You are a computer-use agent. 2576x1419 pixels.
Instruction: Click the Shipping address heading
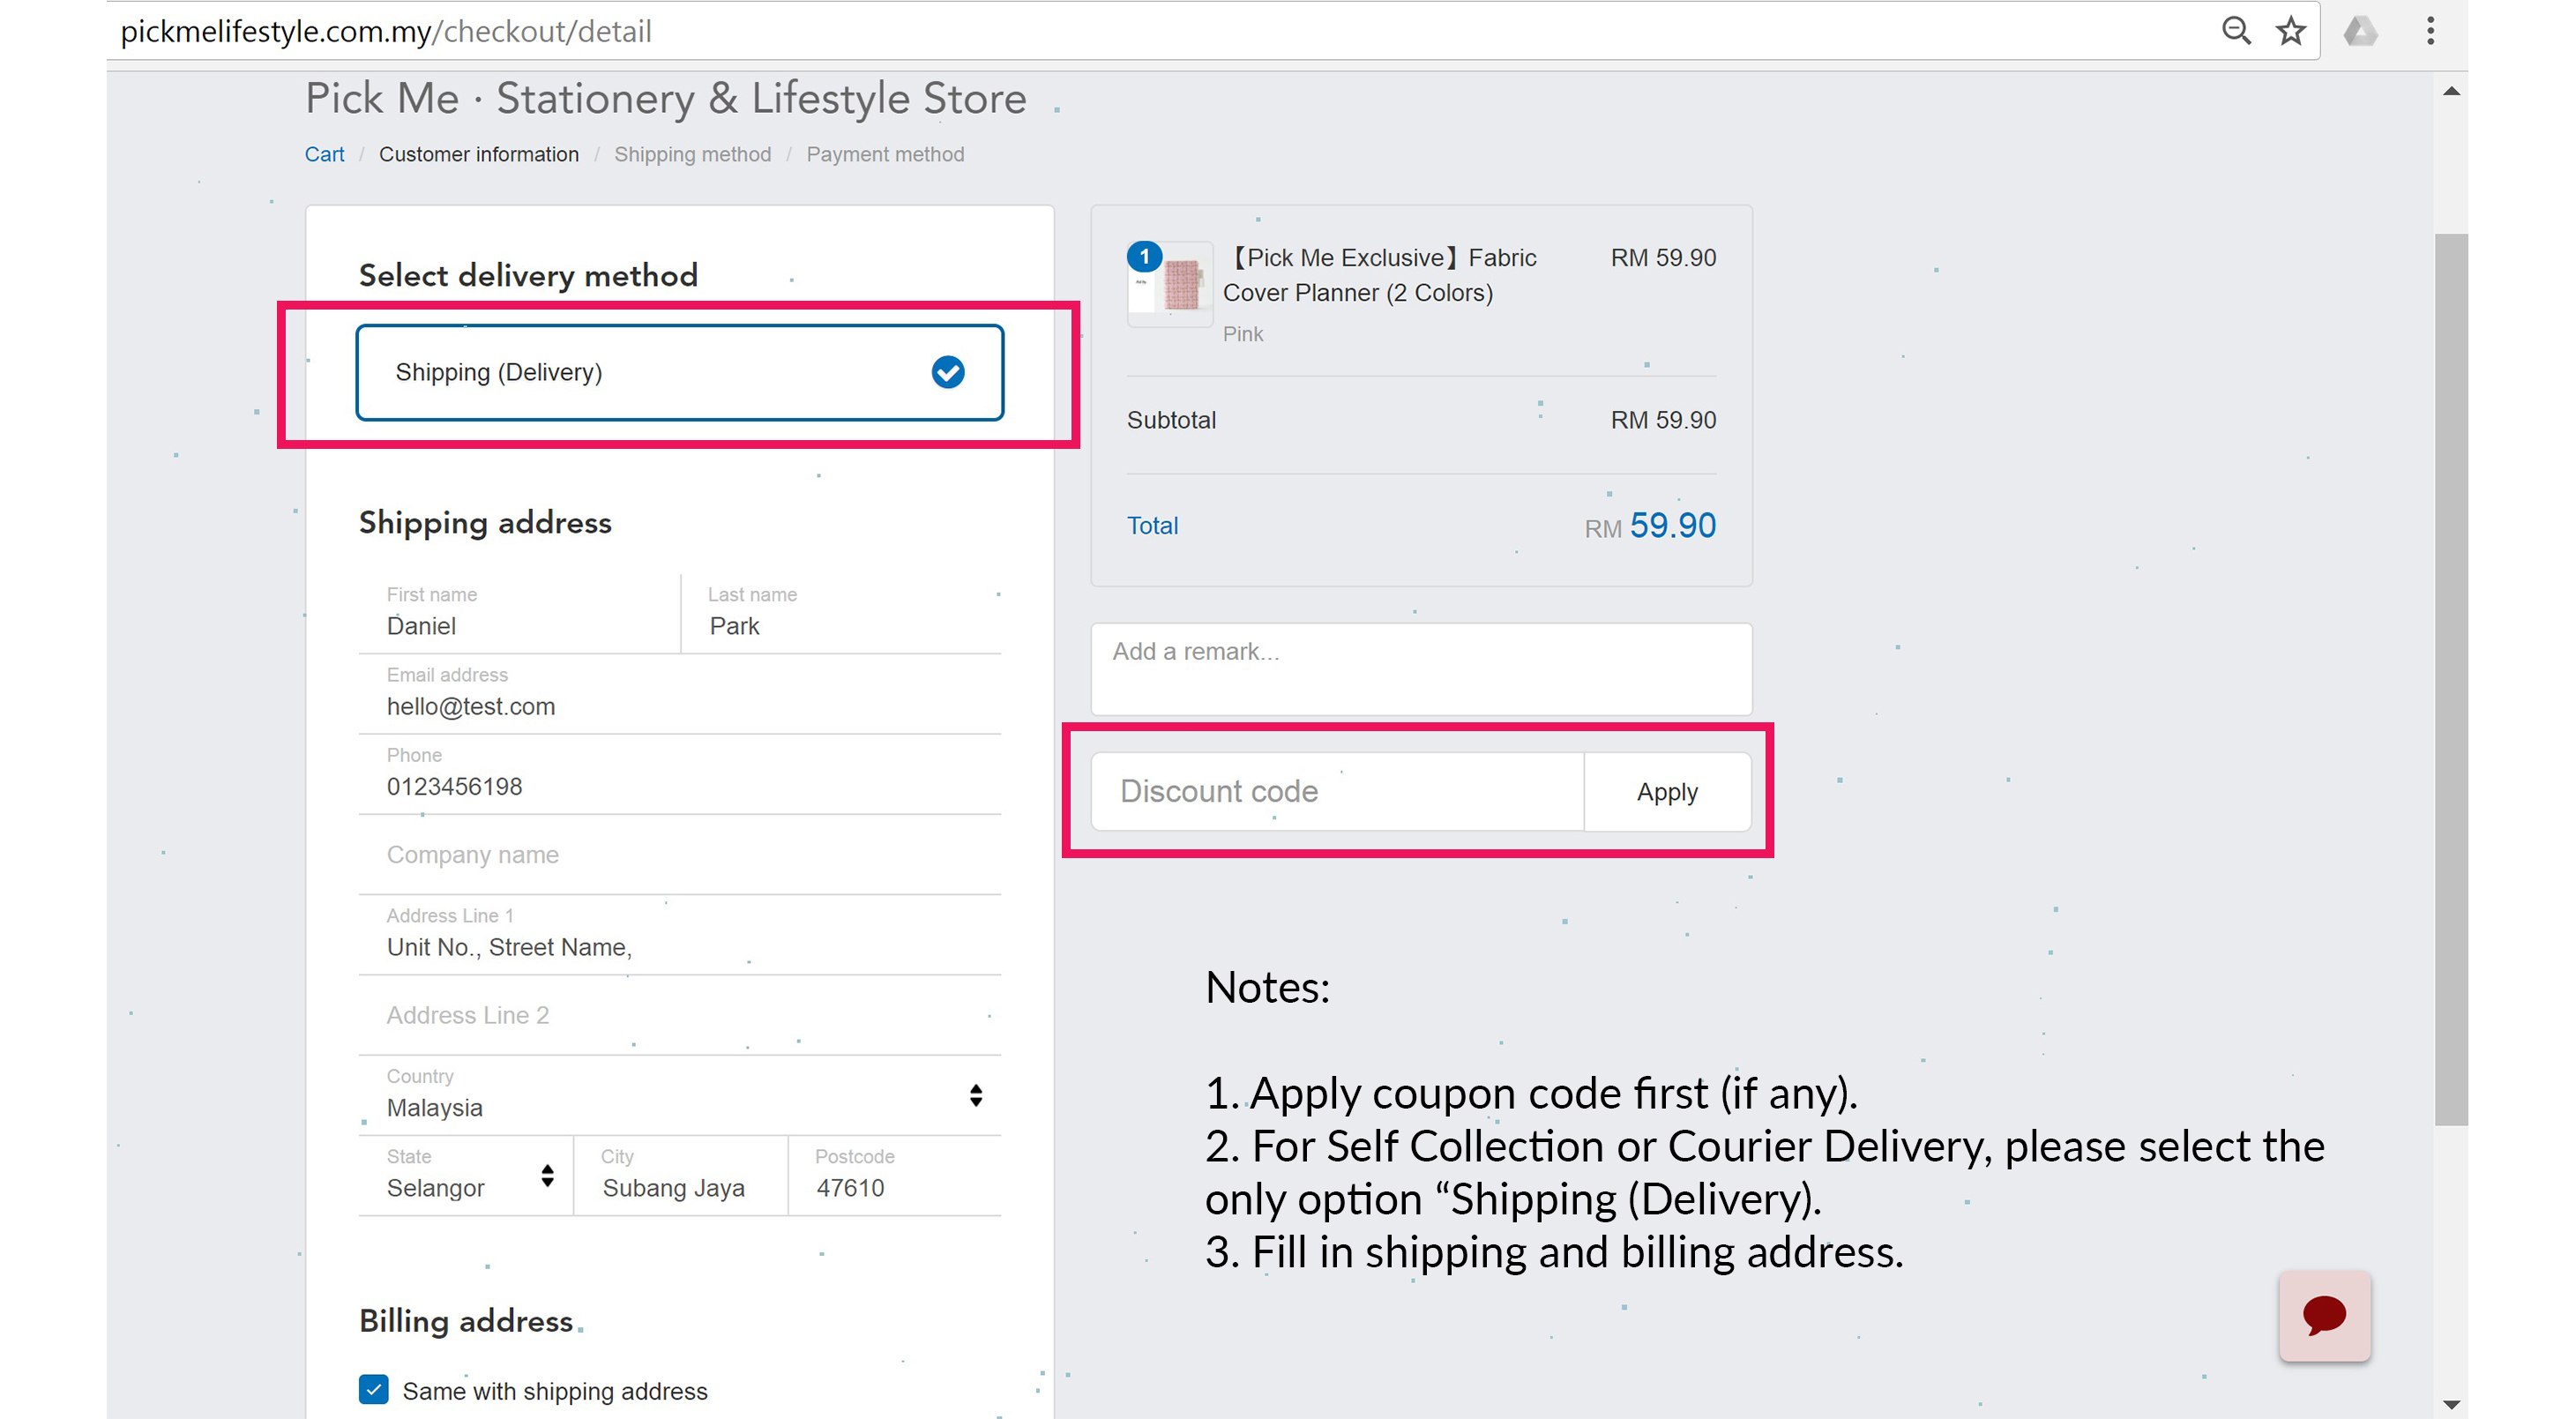coord(485,523)
